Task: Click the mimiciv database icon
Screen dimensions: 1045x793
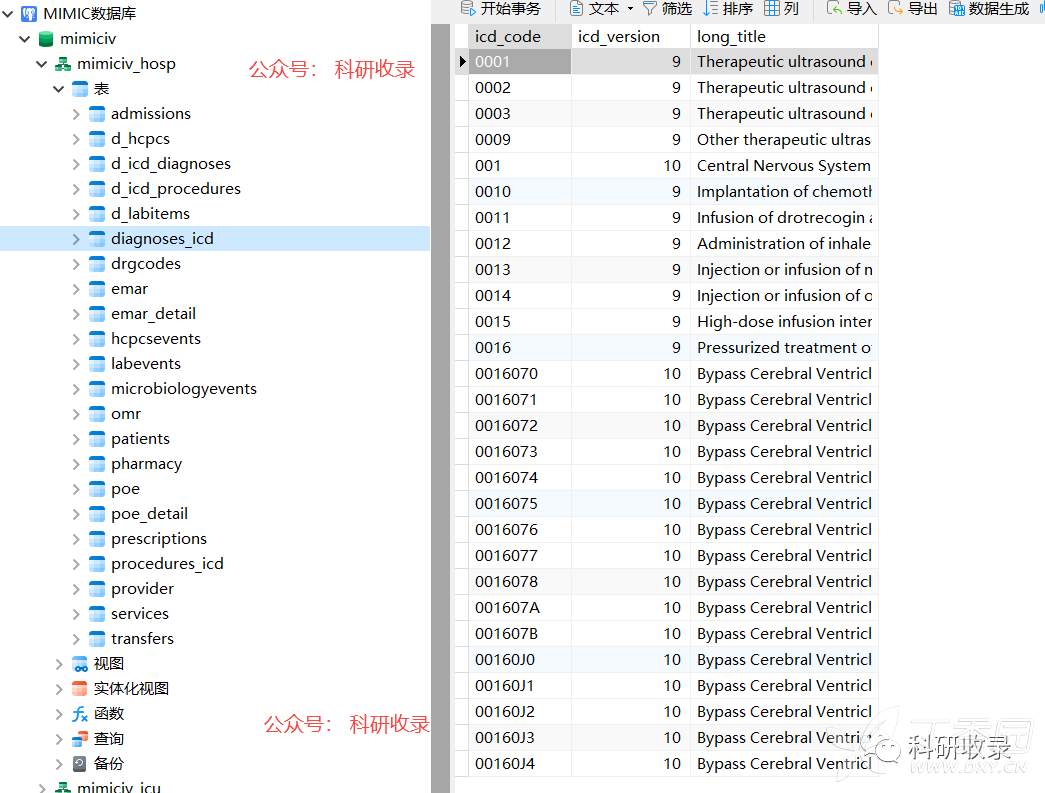Action: 45,39
